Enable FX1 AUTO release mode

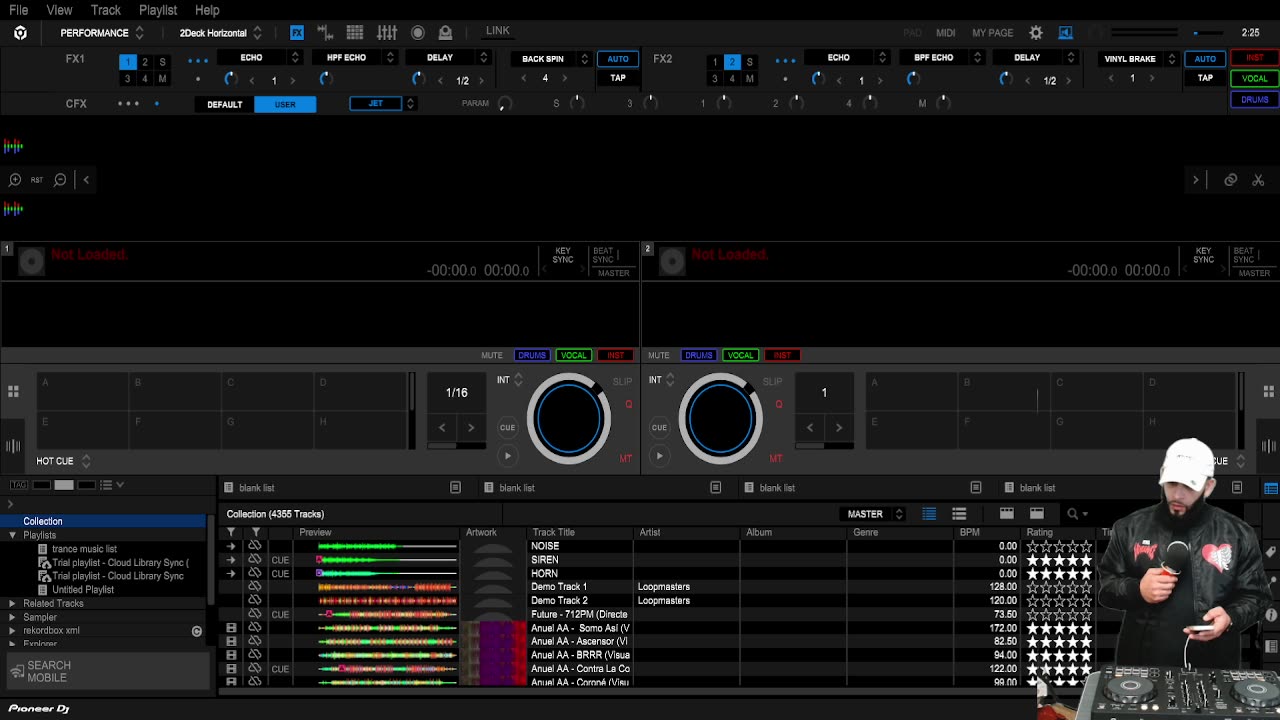point(618,59)
